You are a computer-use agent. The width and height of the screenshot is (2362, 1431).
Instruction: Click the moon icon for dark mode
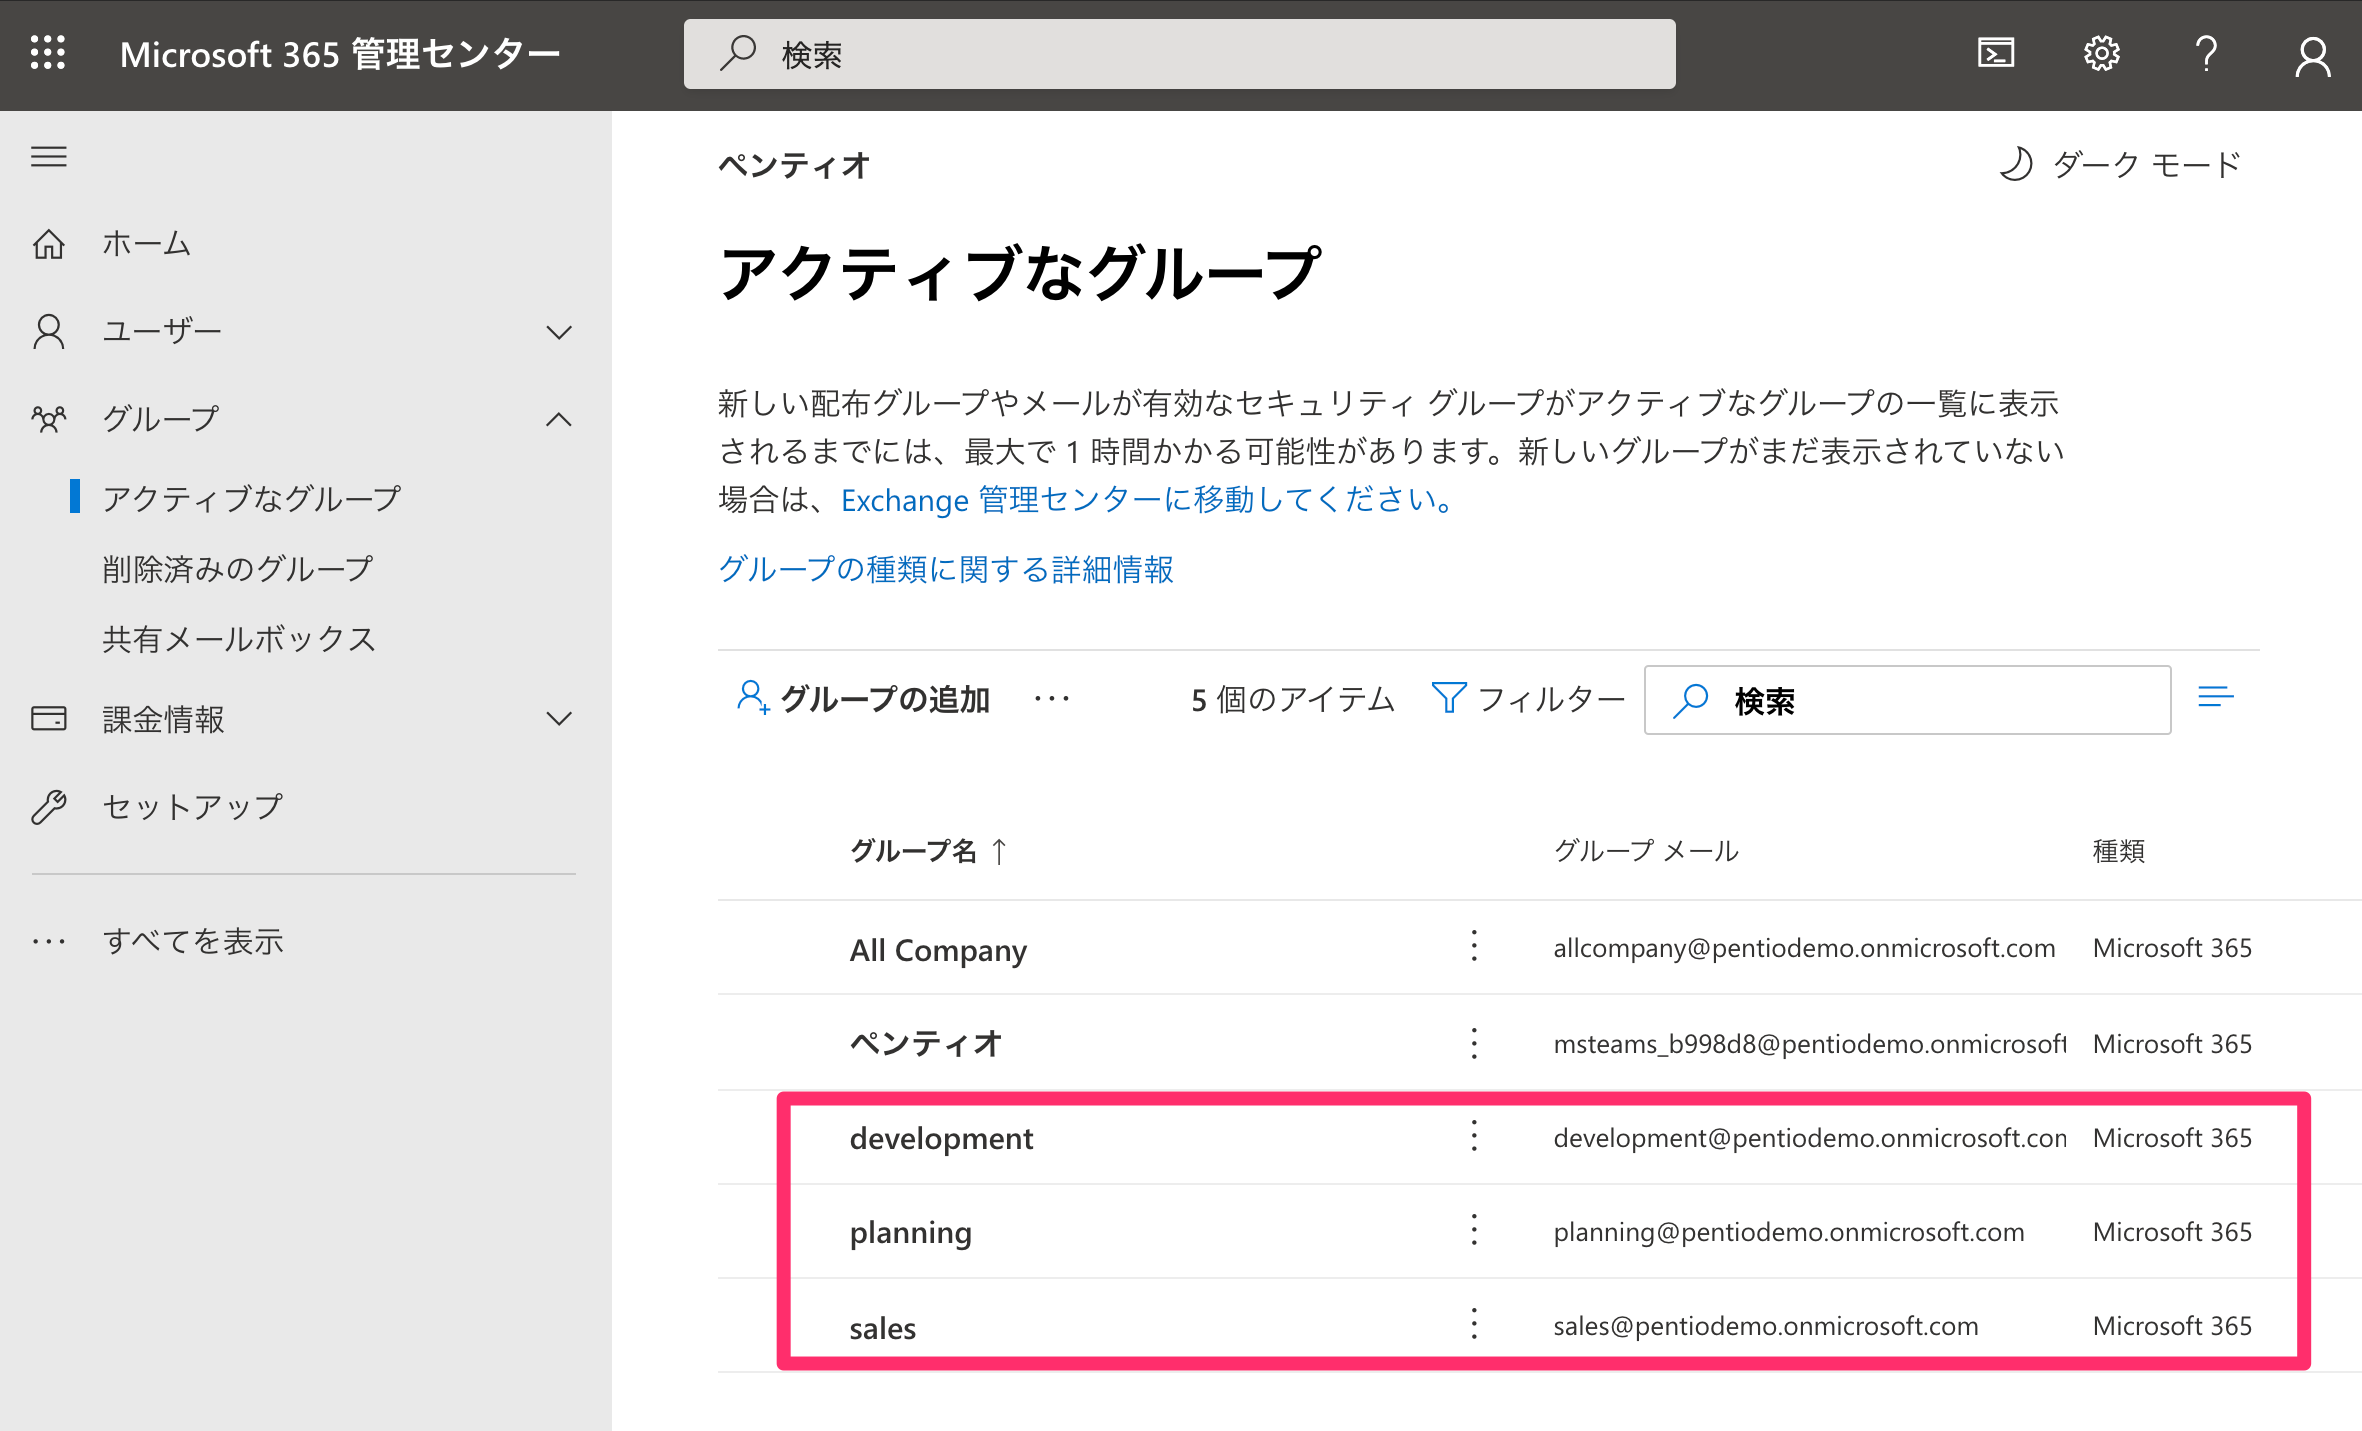point(2016,164)
